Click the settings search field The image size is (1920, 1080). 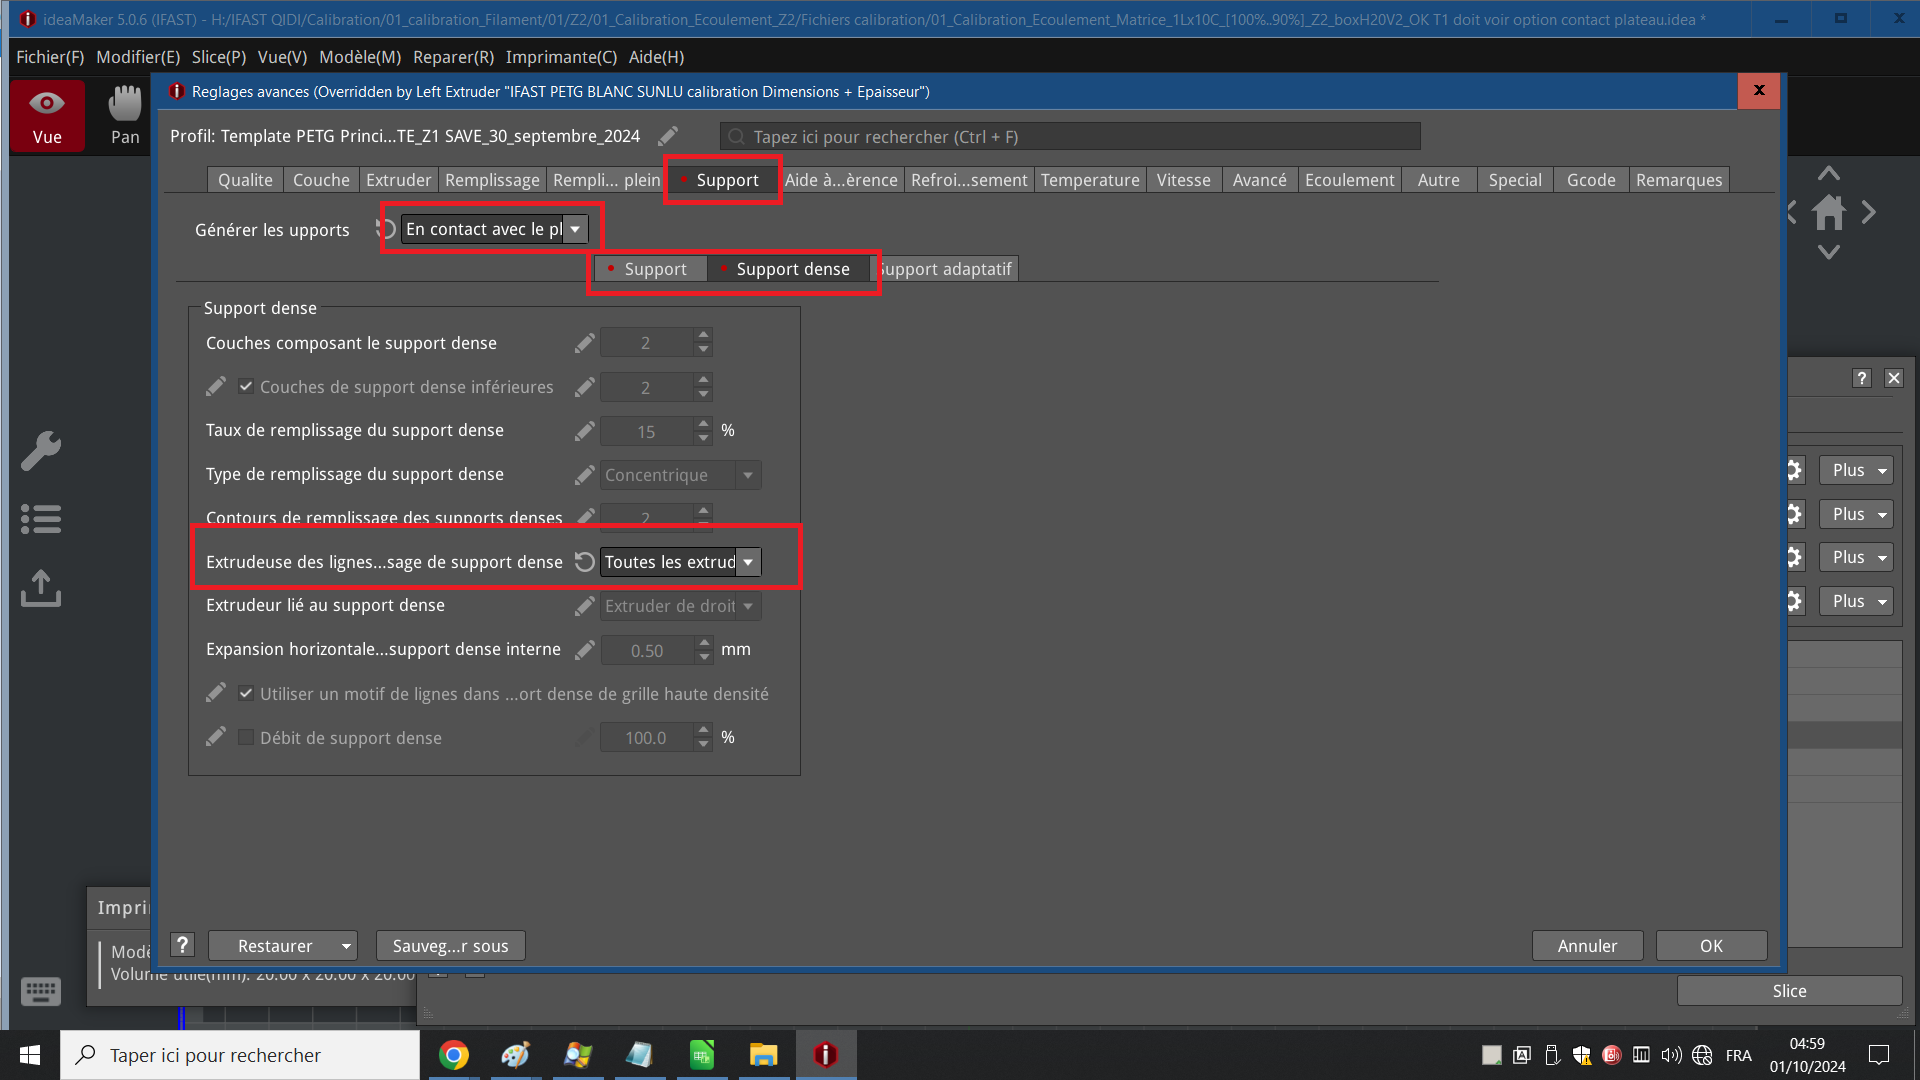point(1070,136)
